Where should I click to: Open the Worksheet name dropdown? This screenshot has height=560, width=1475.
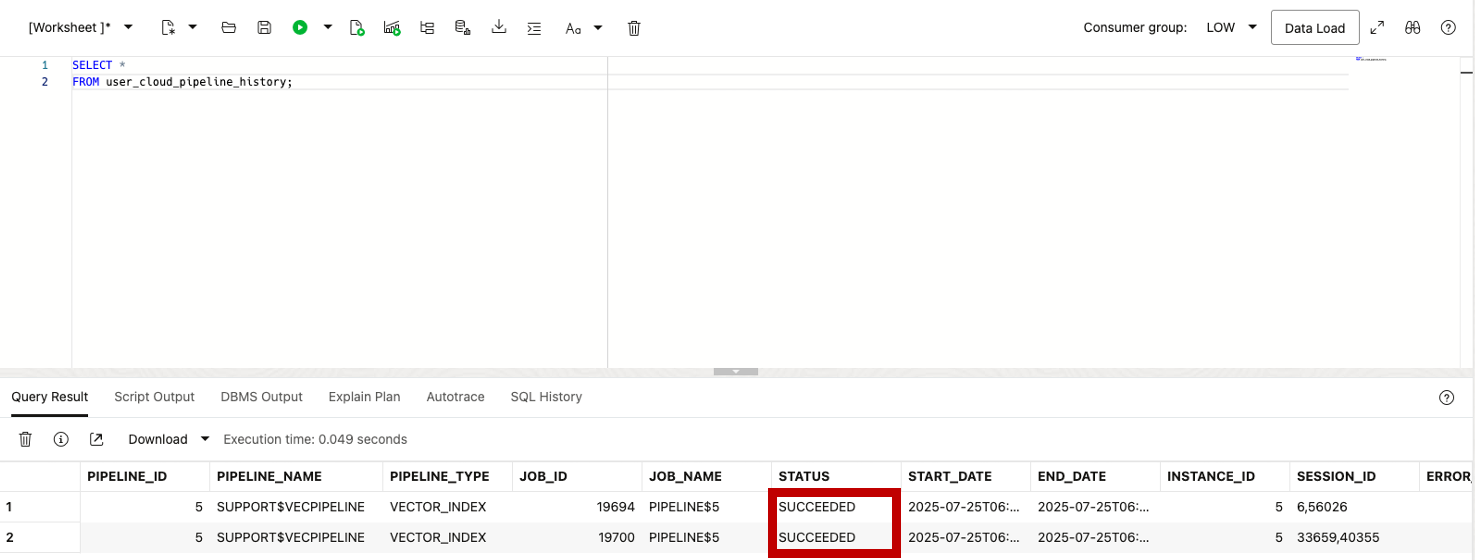(x=128, y=28)
